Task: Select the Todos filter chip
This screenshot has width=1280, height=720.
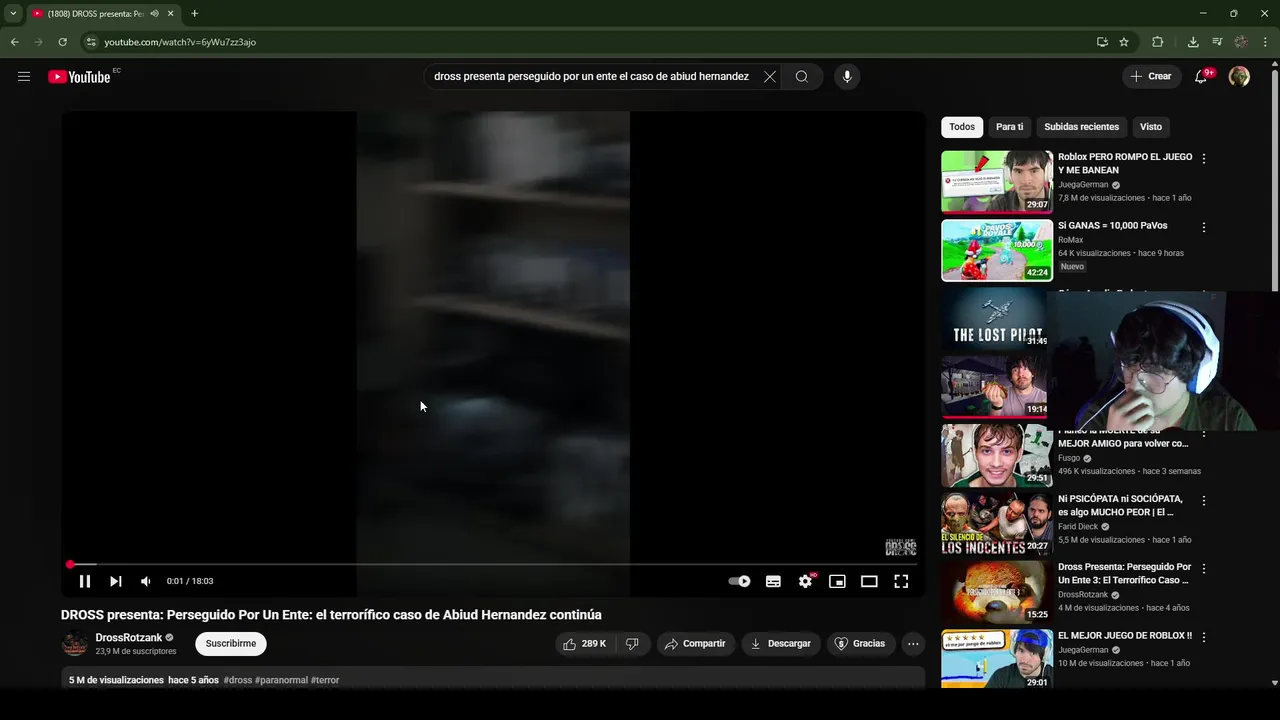Action: pos(962,127)
